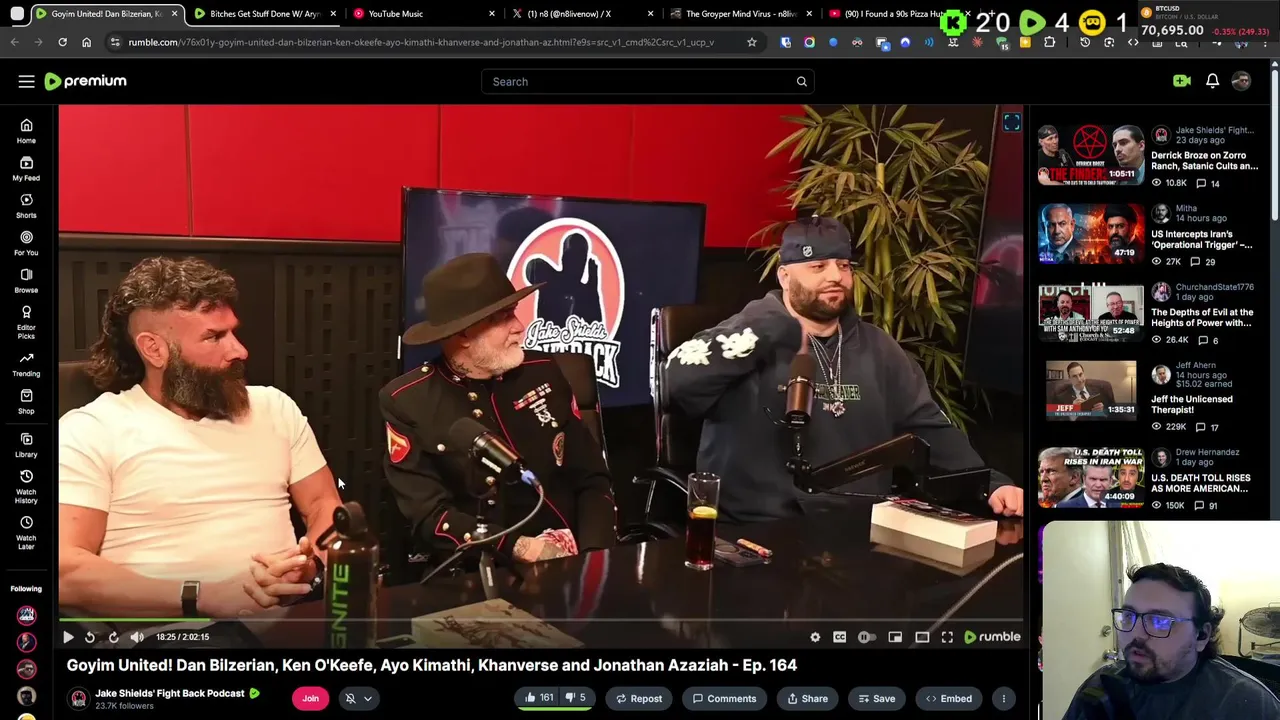Open the three-dot more options menu
This screenshot has height=720, width=1280.
pos(1003,698)
